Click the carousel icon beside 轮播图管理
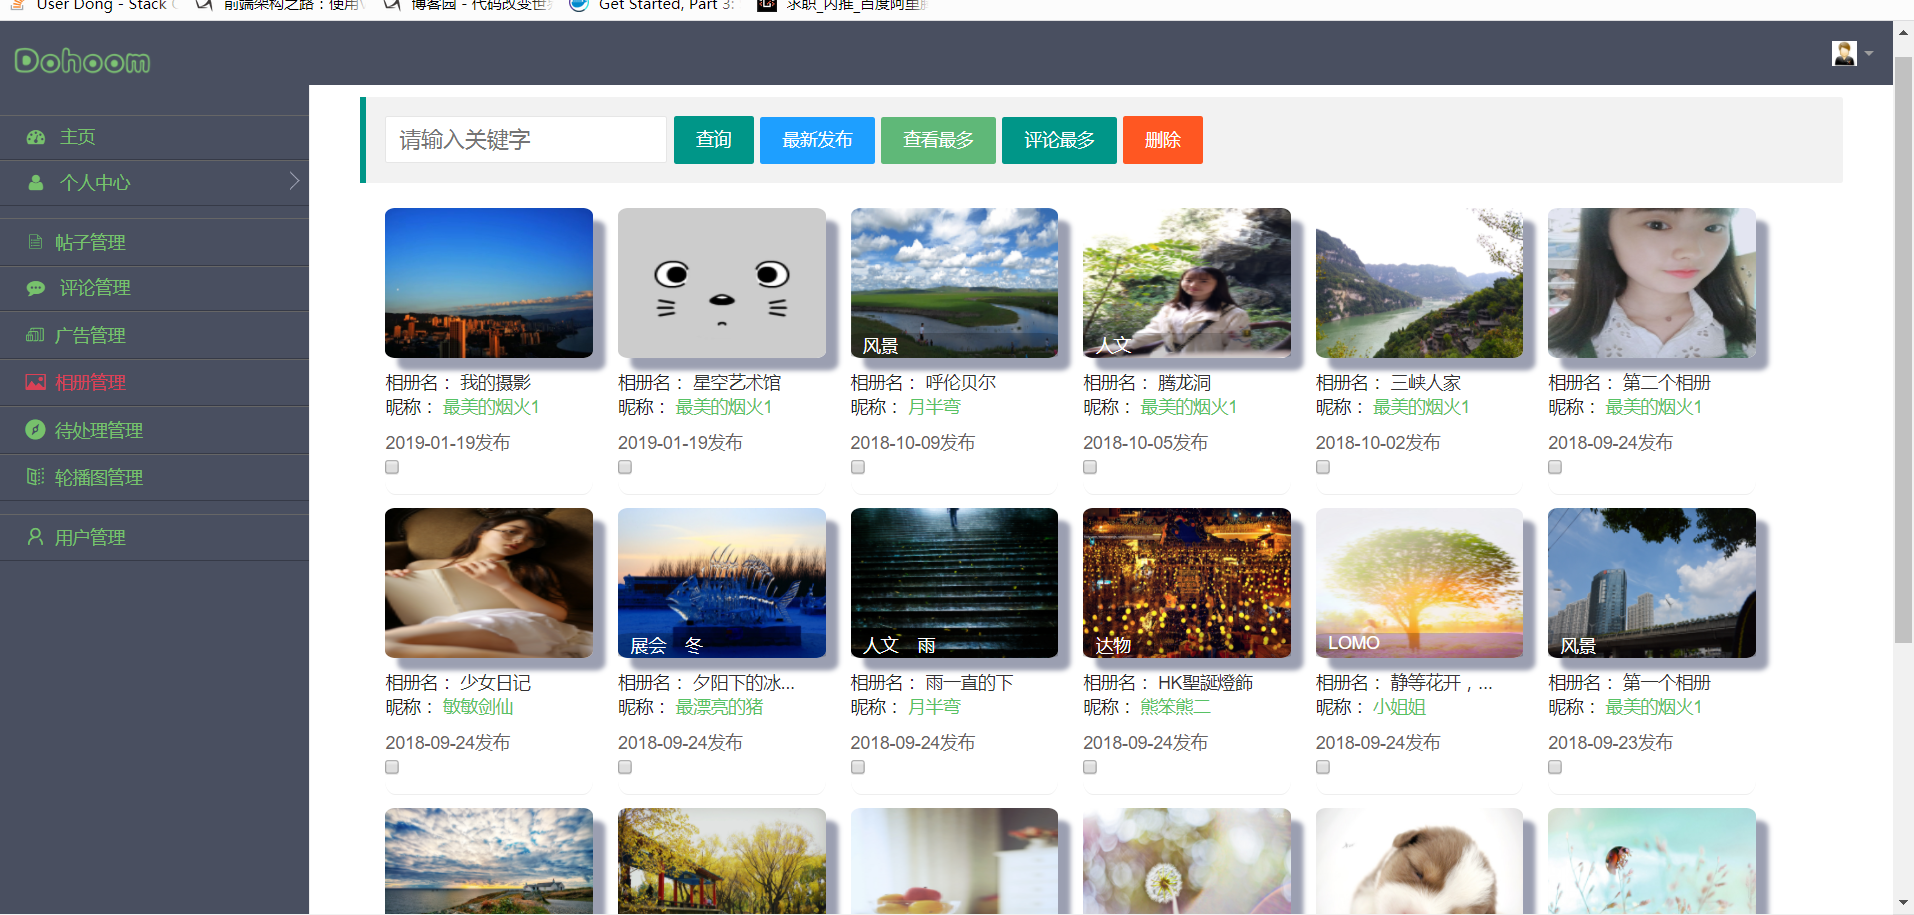The image size is (1914, 915). click(35, 477)
